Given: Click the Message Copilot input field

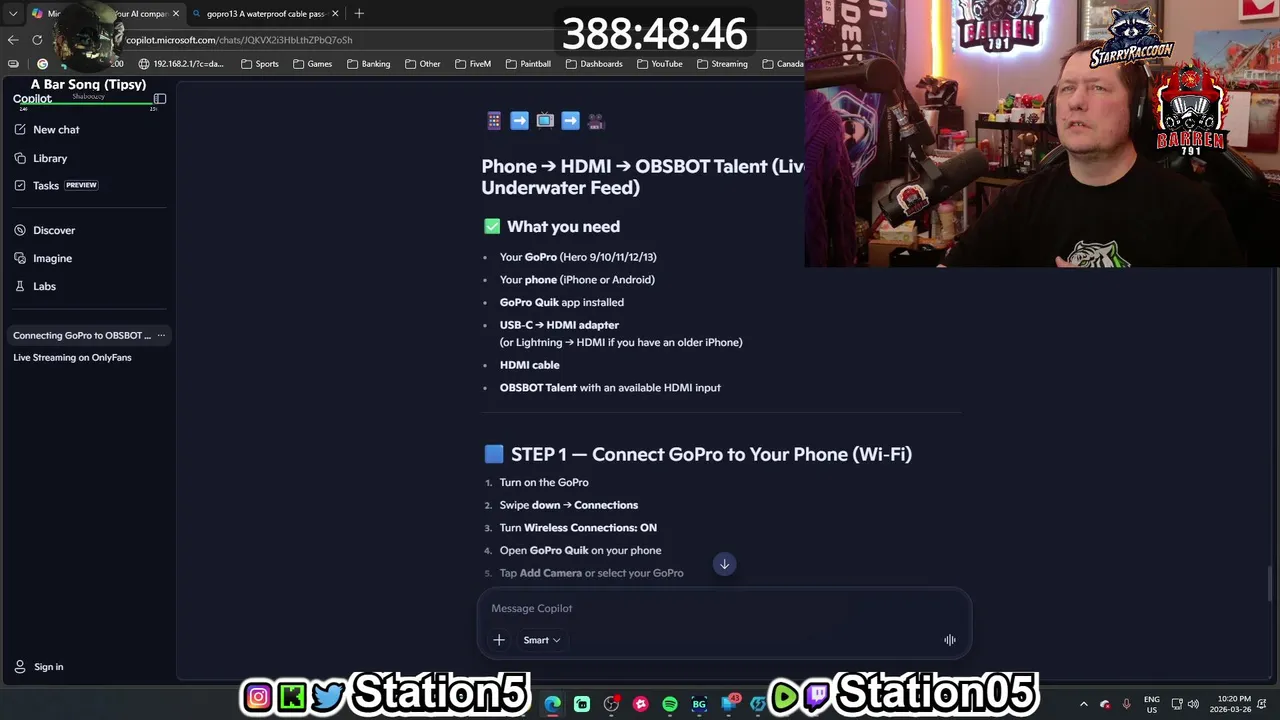Looking at the screenshot, I should pyautogui.click(x=724, y=608).
